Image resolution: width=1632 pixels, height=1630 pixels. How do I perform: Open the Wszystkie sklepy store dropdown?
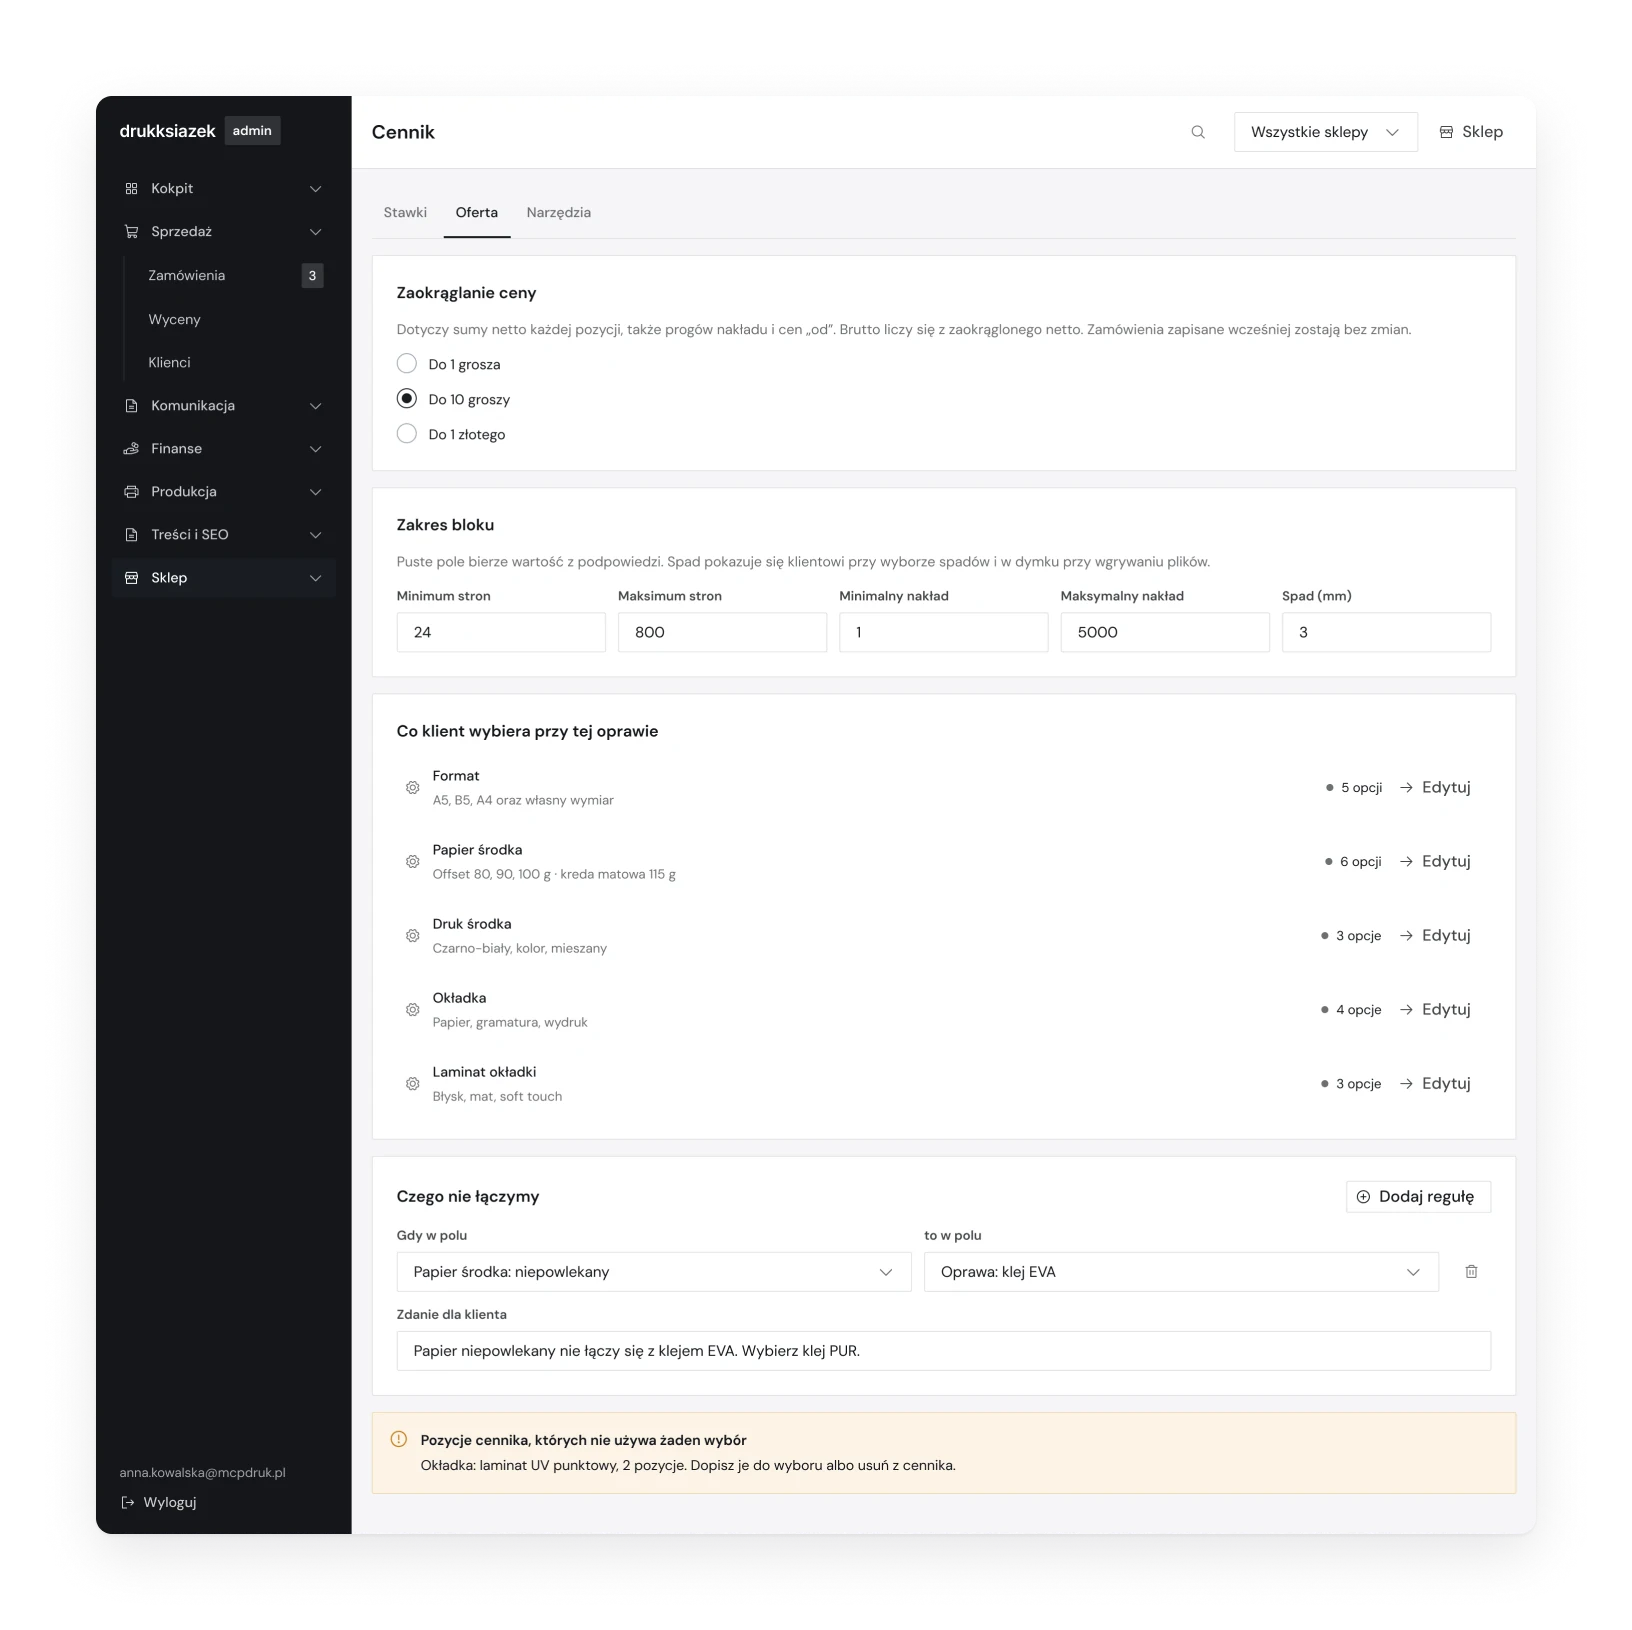point(1325,132)
